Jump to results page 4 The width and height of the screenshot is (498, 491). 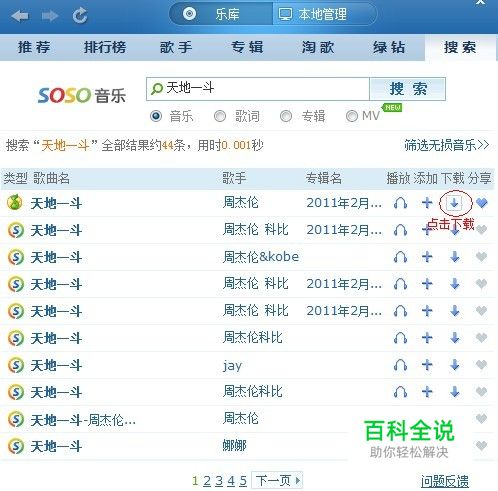pyautogui.click(x=231, y=481)
